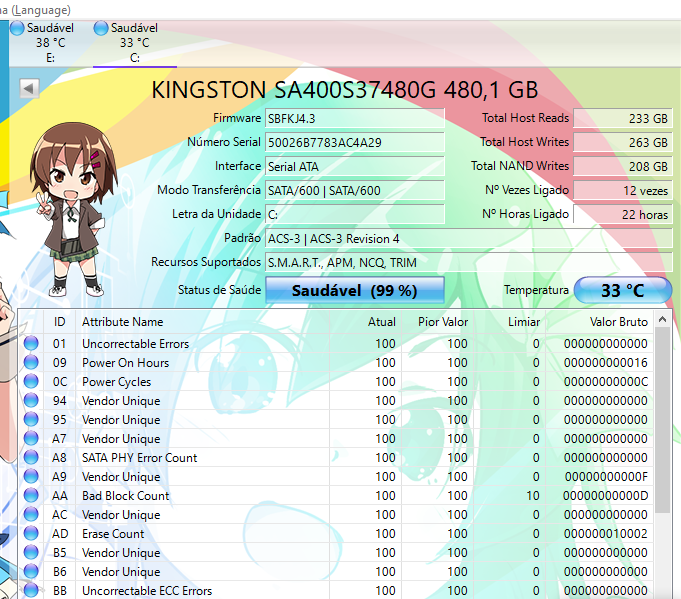The image size is (681, 599).
Task: Click the Pior Valor column header
Action: click(438, 322)
